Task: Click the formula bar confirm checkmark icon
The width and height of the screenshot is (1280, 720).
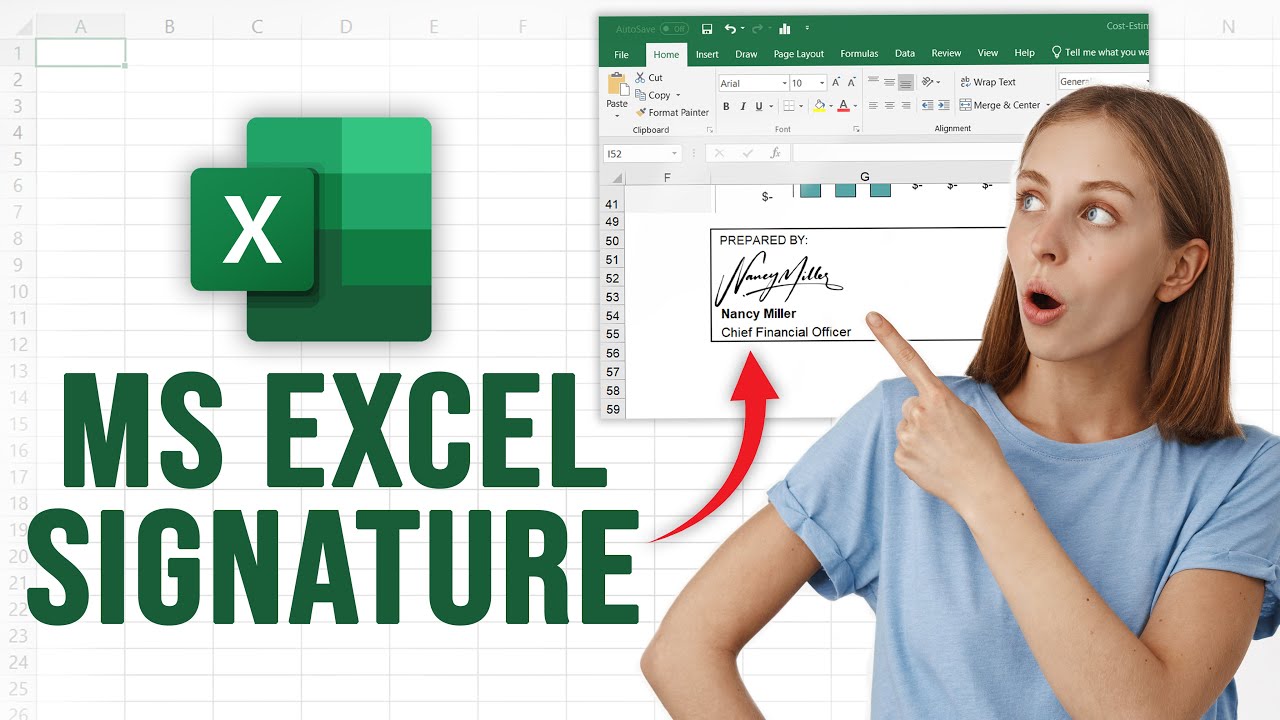Action: point(746,153)
